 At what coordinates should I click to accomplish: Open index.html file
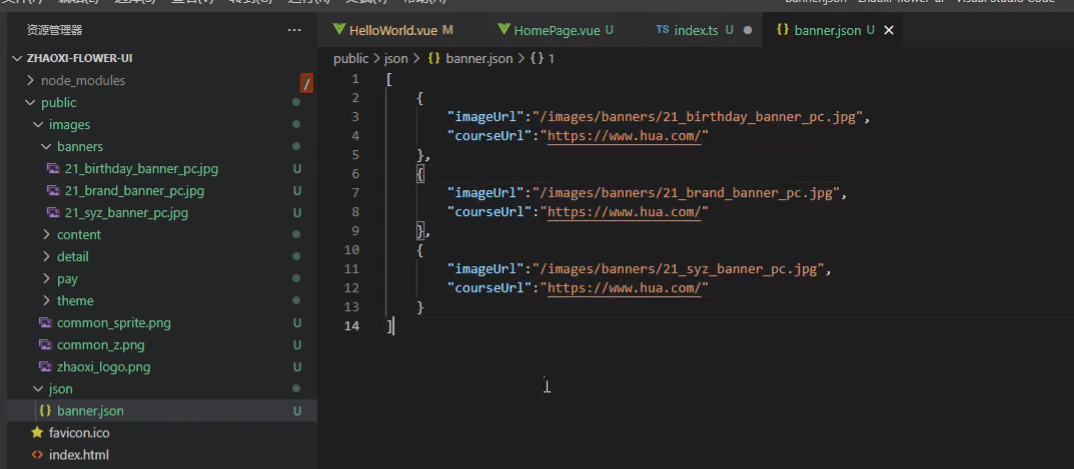(x=79, y=455)
